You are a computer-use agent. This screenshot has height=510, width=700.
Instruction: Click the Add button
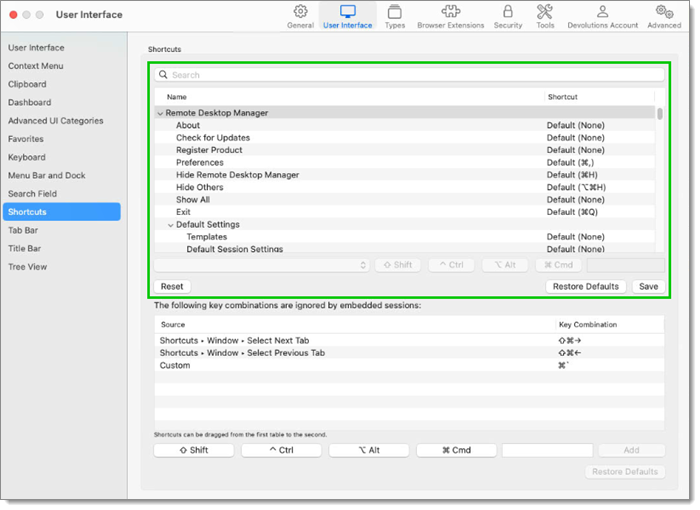tap(631, 450)
